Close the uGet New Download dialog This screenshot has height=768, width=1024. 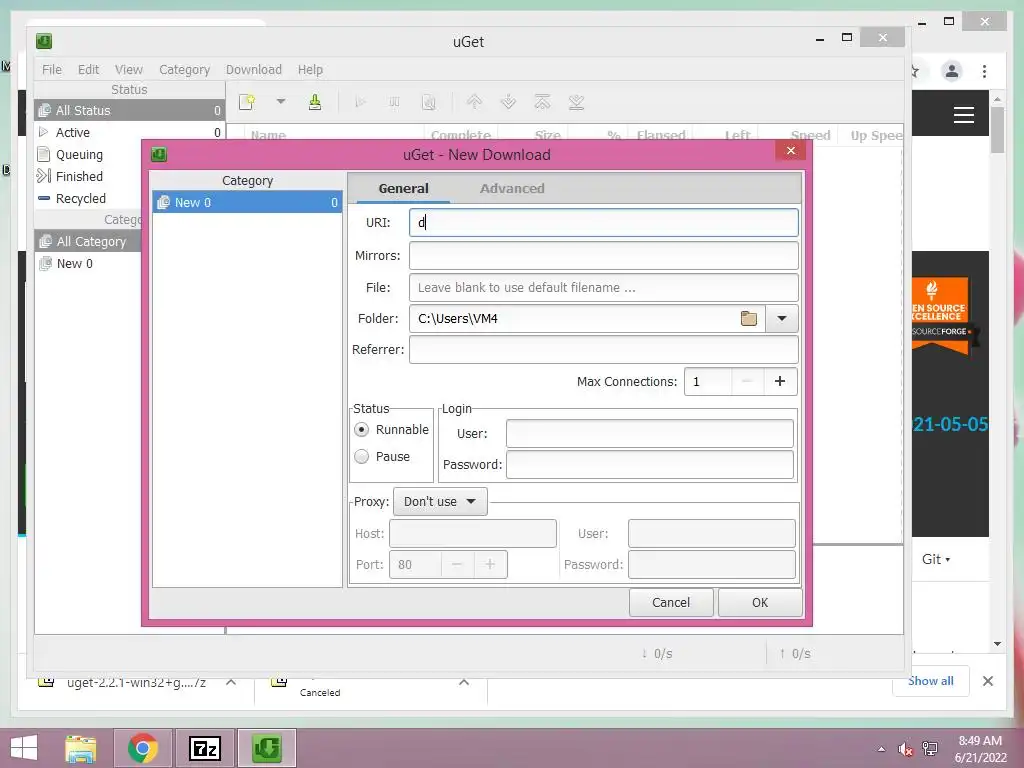click(x=791, y=151)
